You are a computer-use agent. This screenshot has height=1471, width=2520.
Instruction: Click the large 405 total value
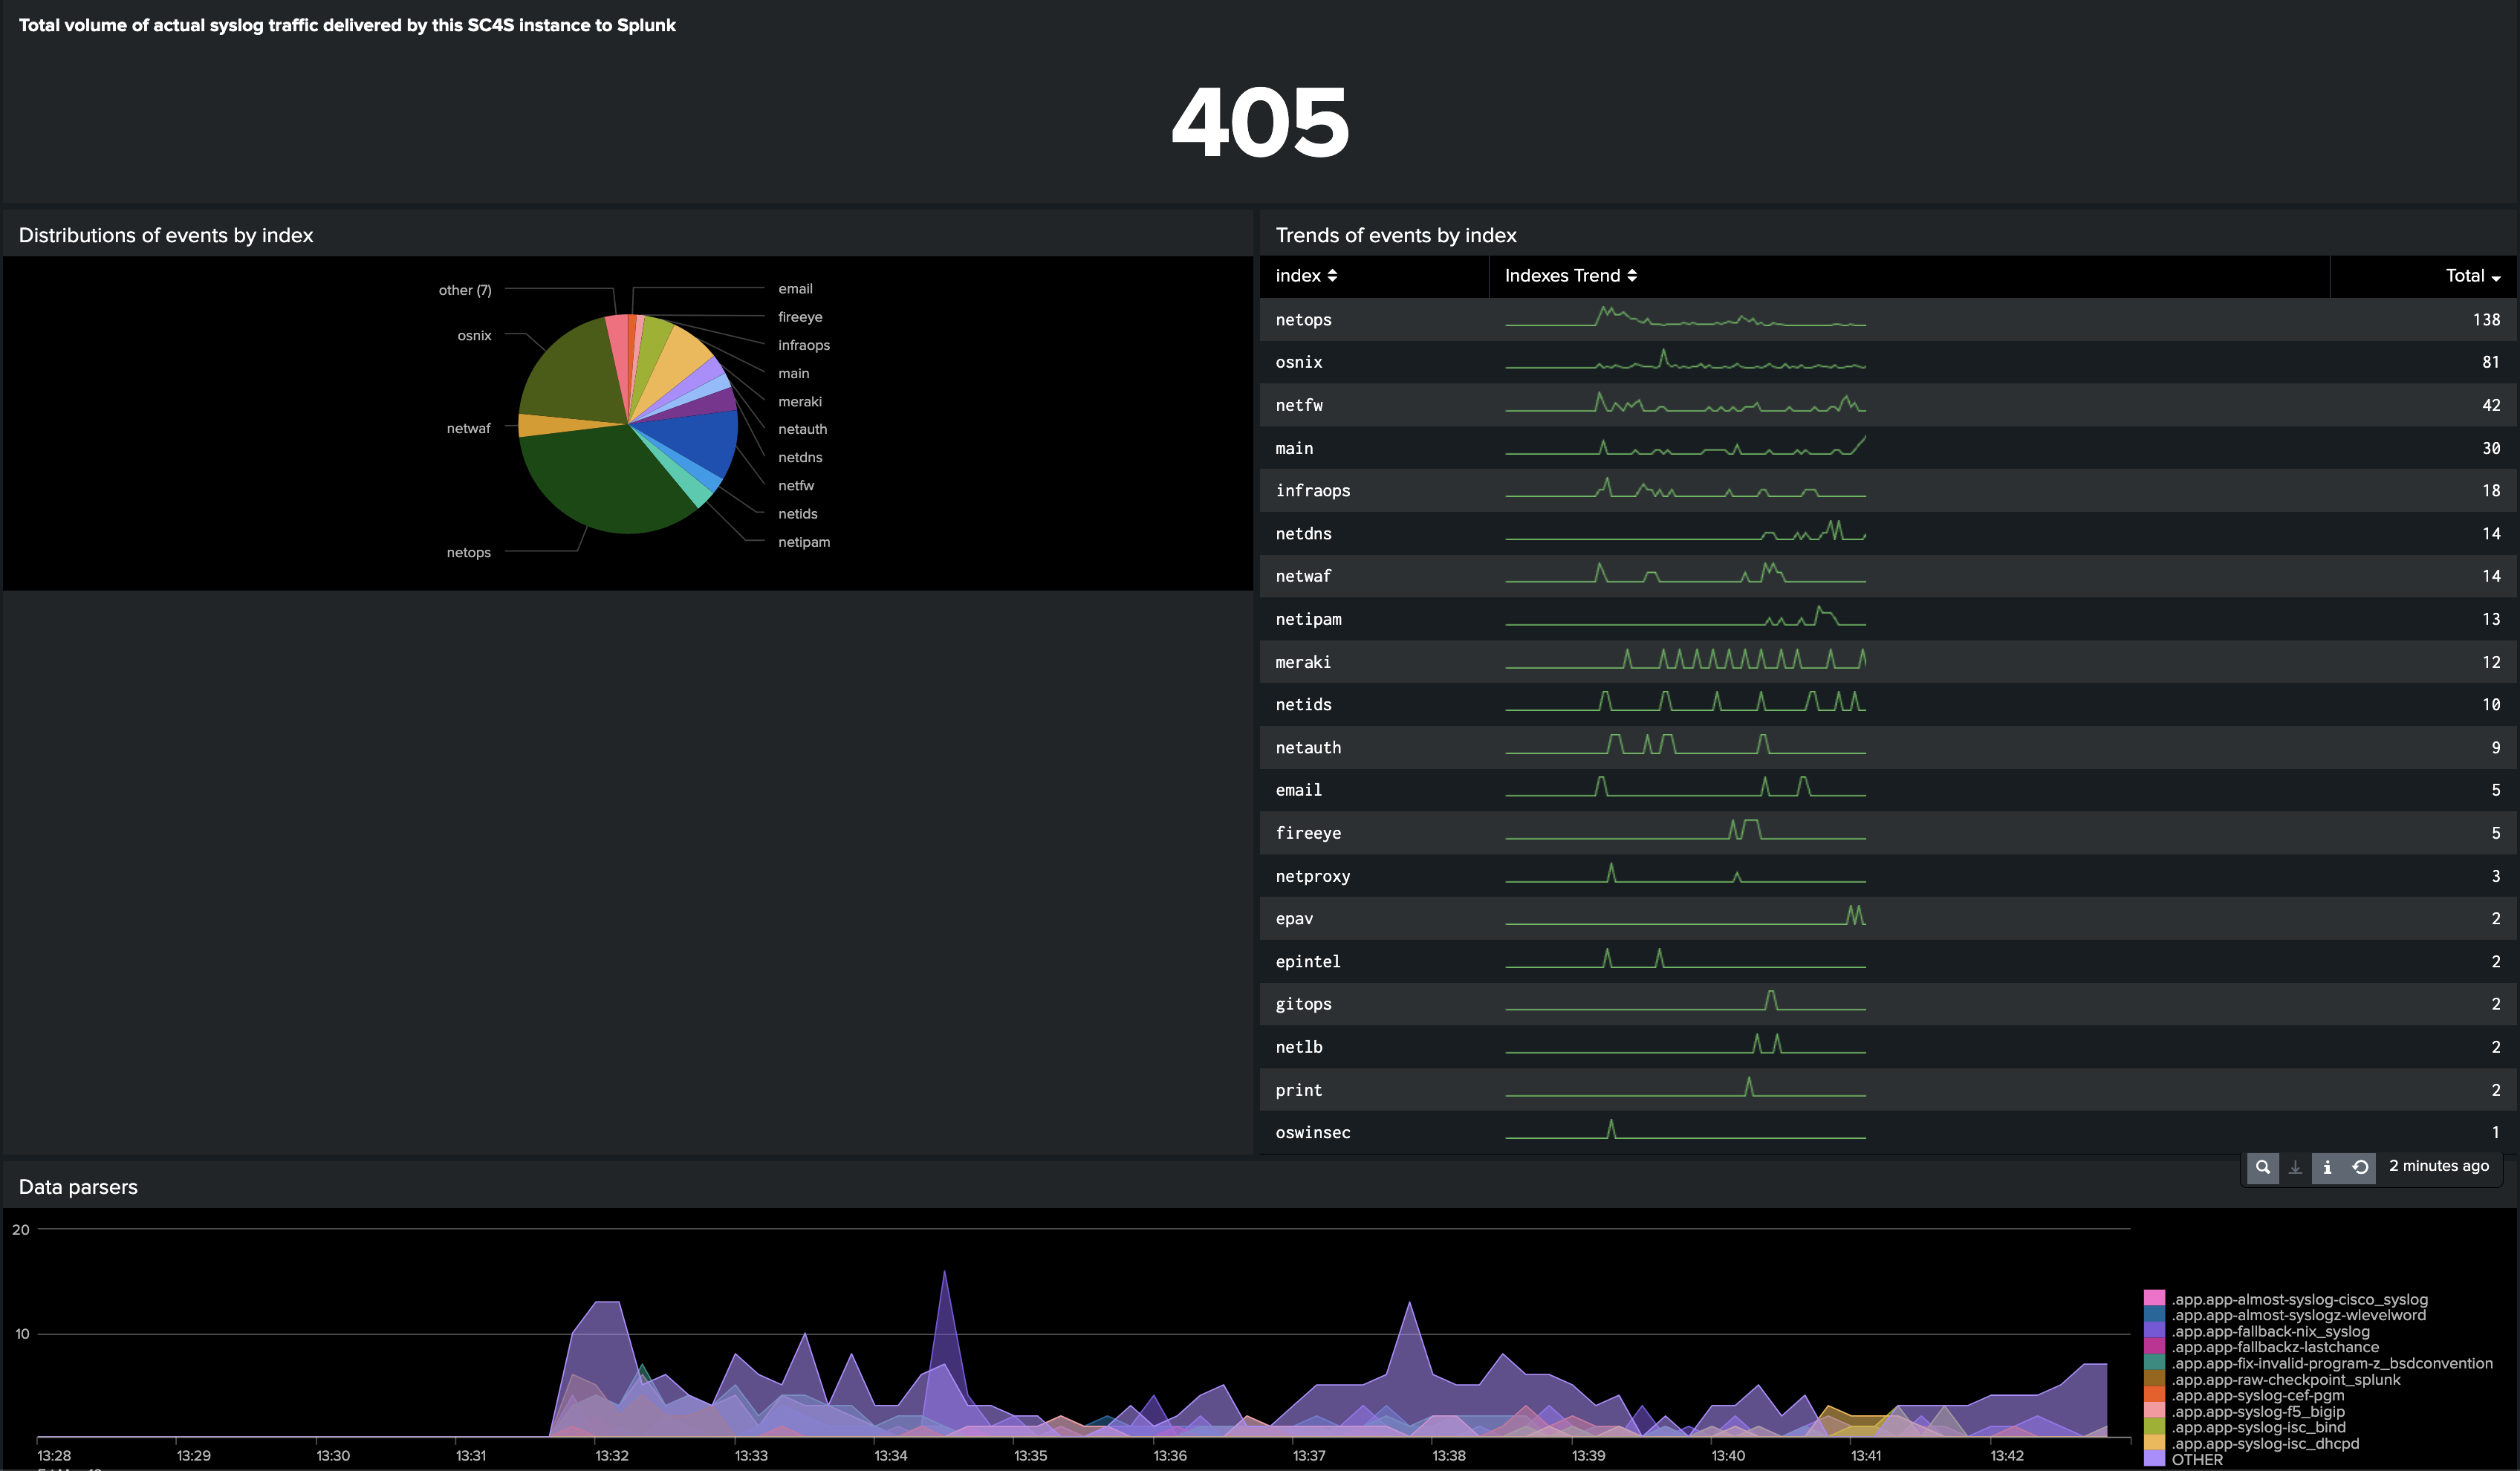(x=1260, y=122)
